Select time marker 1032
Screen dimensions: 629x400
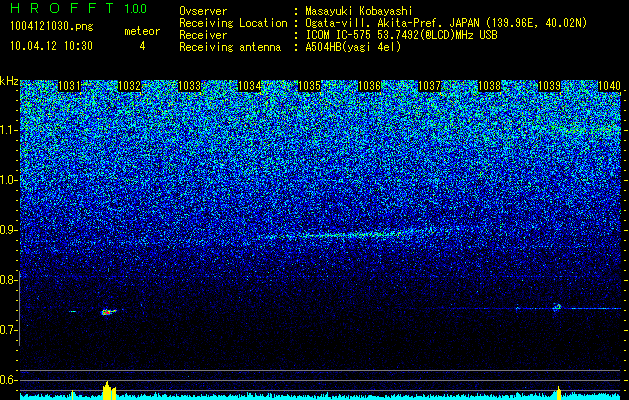[x=130, y=86]
